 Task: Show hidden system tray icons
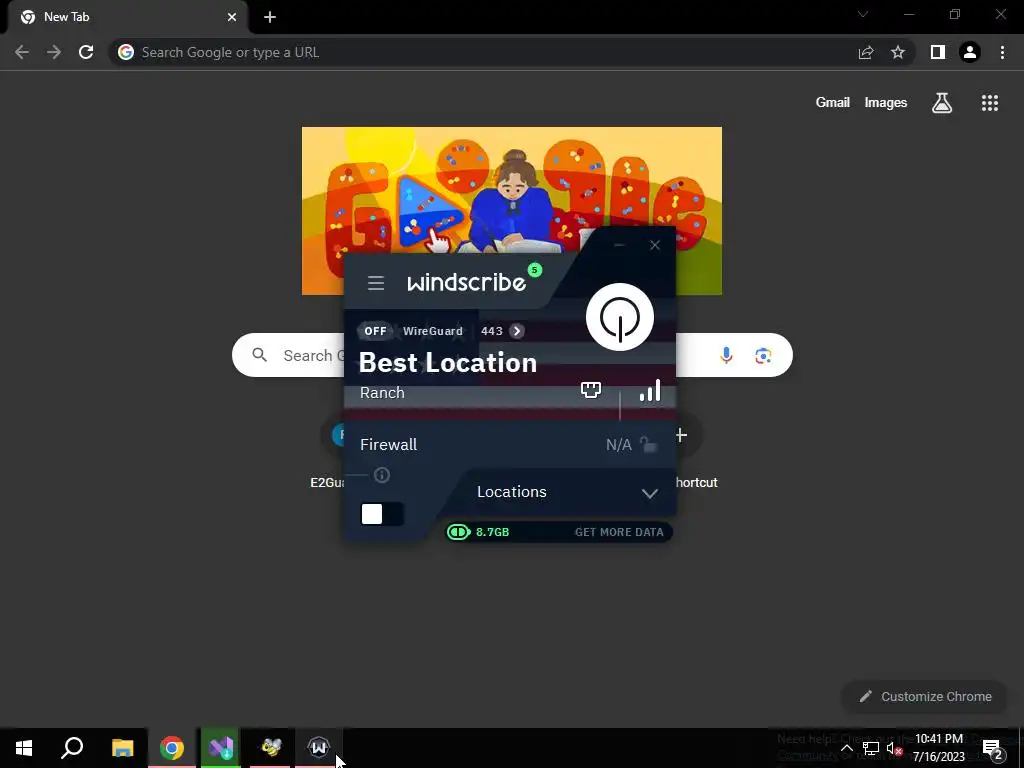846,748
